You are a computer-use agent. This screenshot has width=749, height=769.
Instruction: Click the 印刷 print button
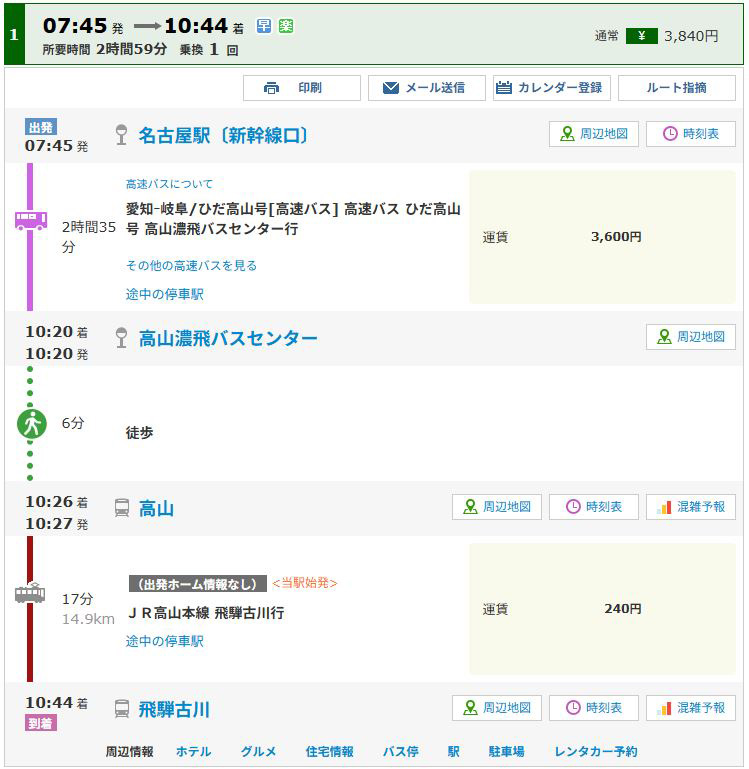pos(301,88)
